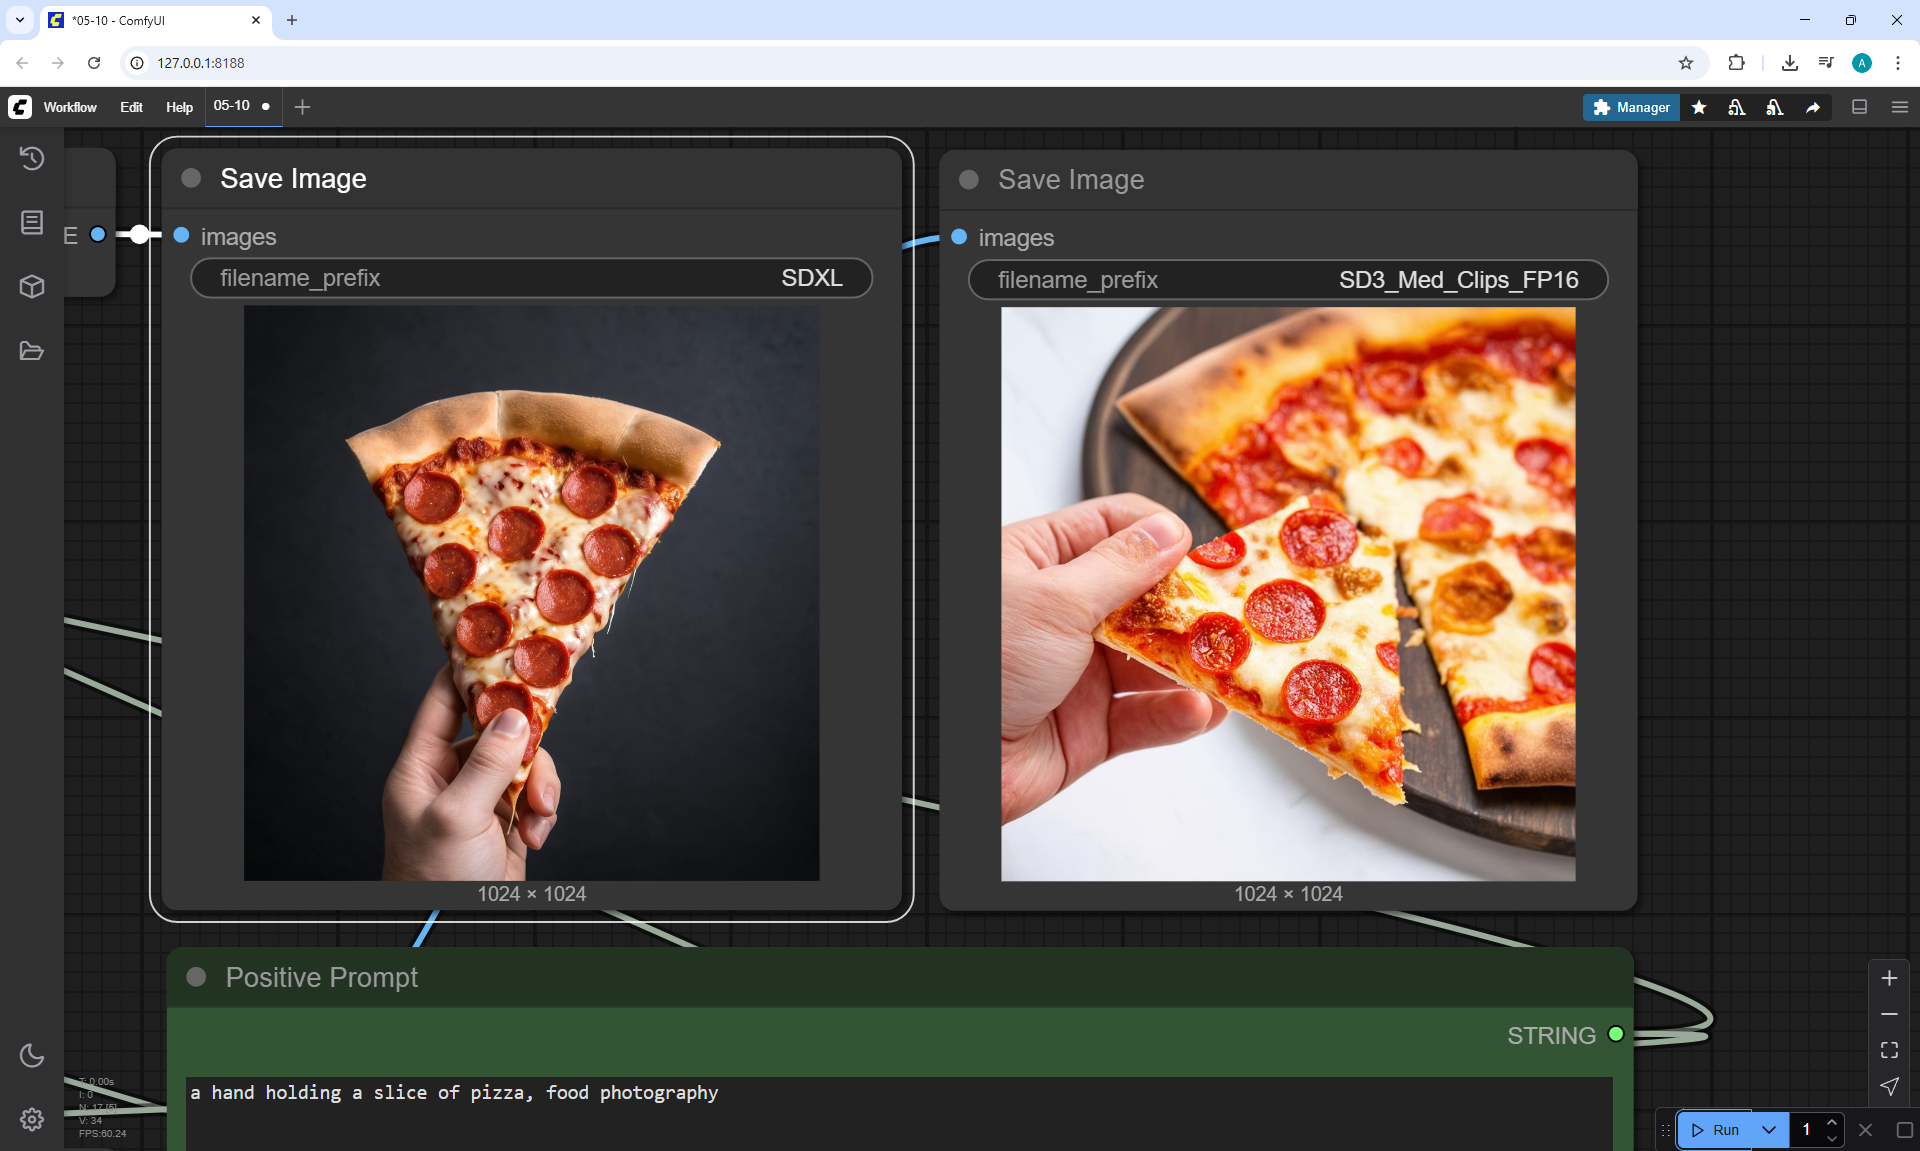Image resolution: width=1920 pixels, height=1151 pixels.
Task: Collapse the SDXL Save Image node dot
Action: (x=191, y=178)
